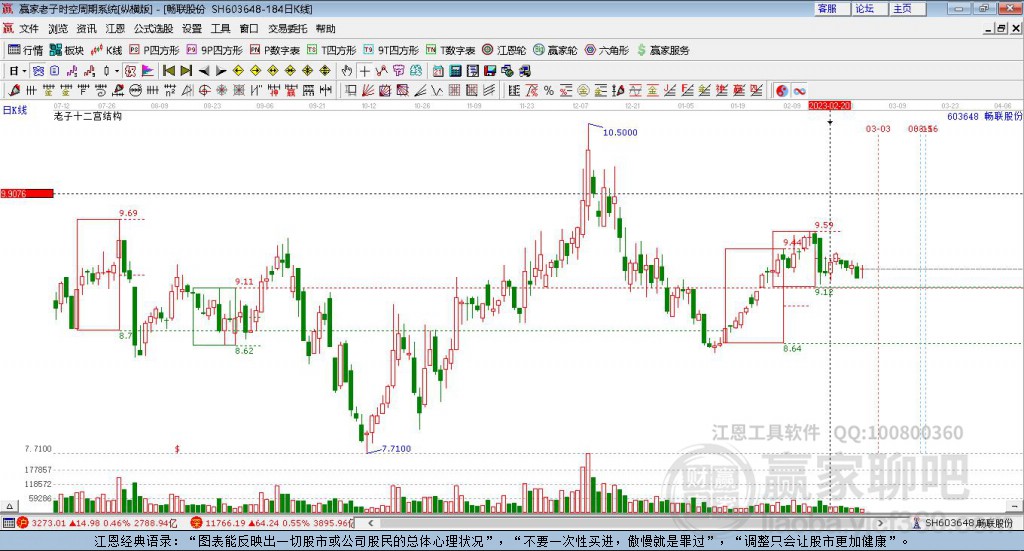
Task: Click the 7.7100 low price label
Action: coord(396,449)
